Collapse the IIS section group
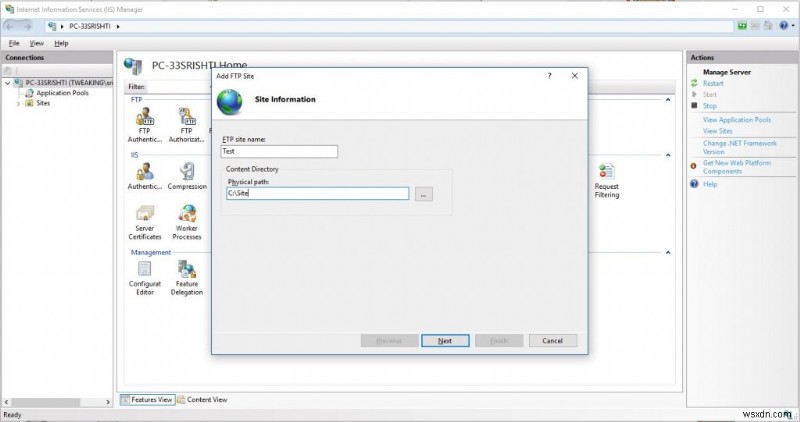 (x=668, y=155)
